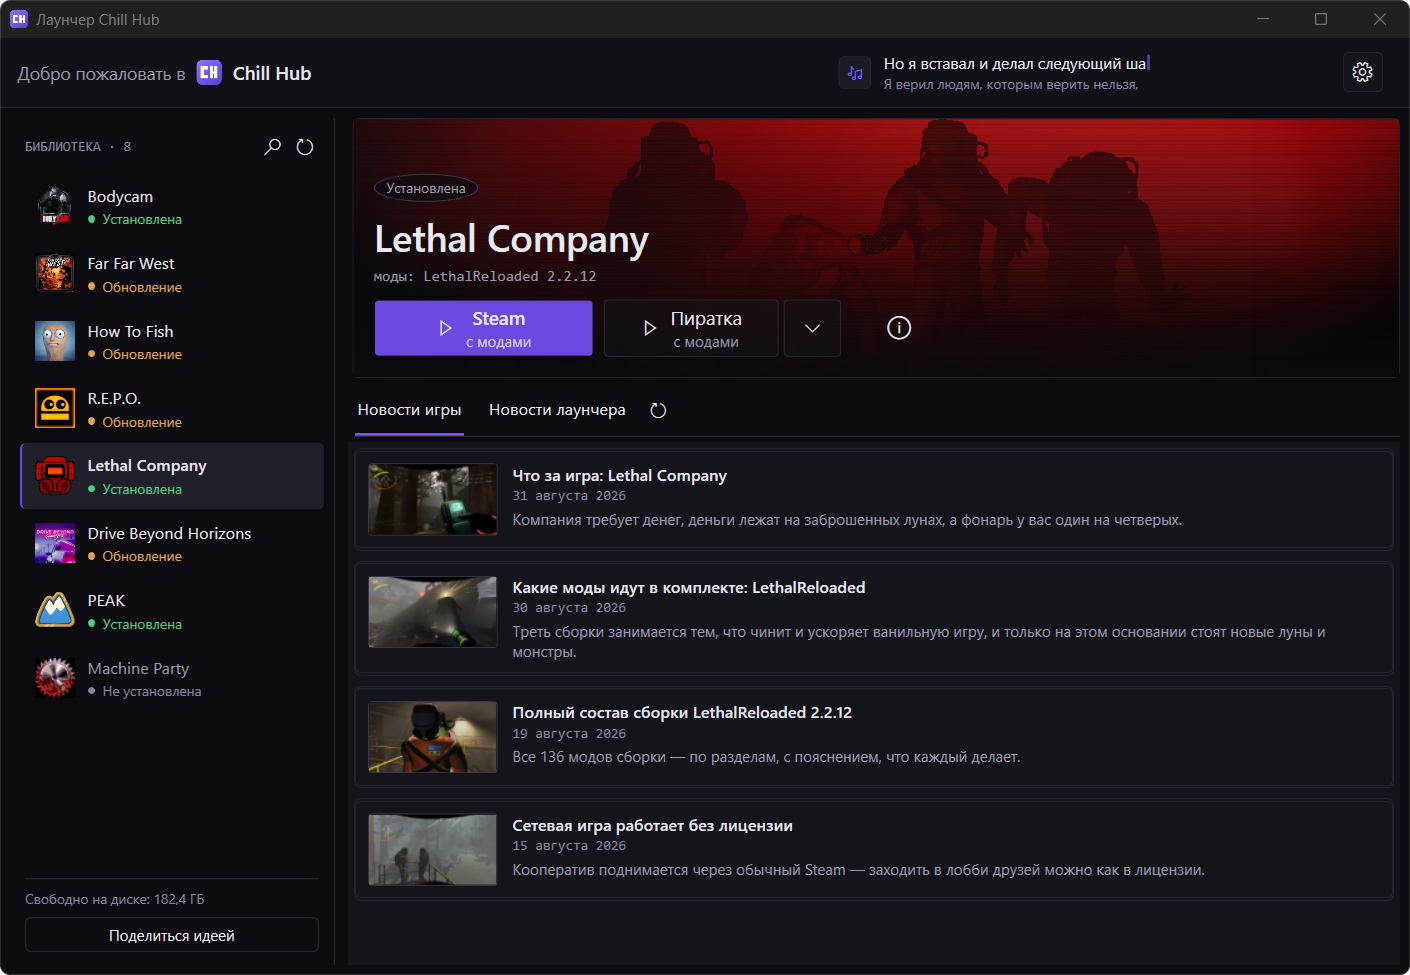Click free disk space text 182,4 ГБ
1410x975 pixels.
pos(115,899)
